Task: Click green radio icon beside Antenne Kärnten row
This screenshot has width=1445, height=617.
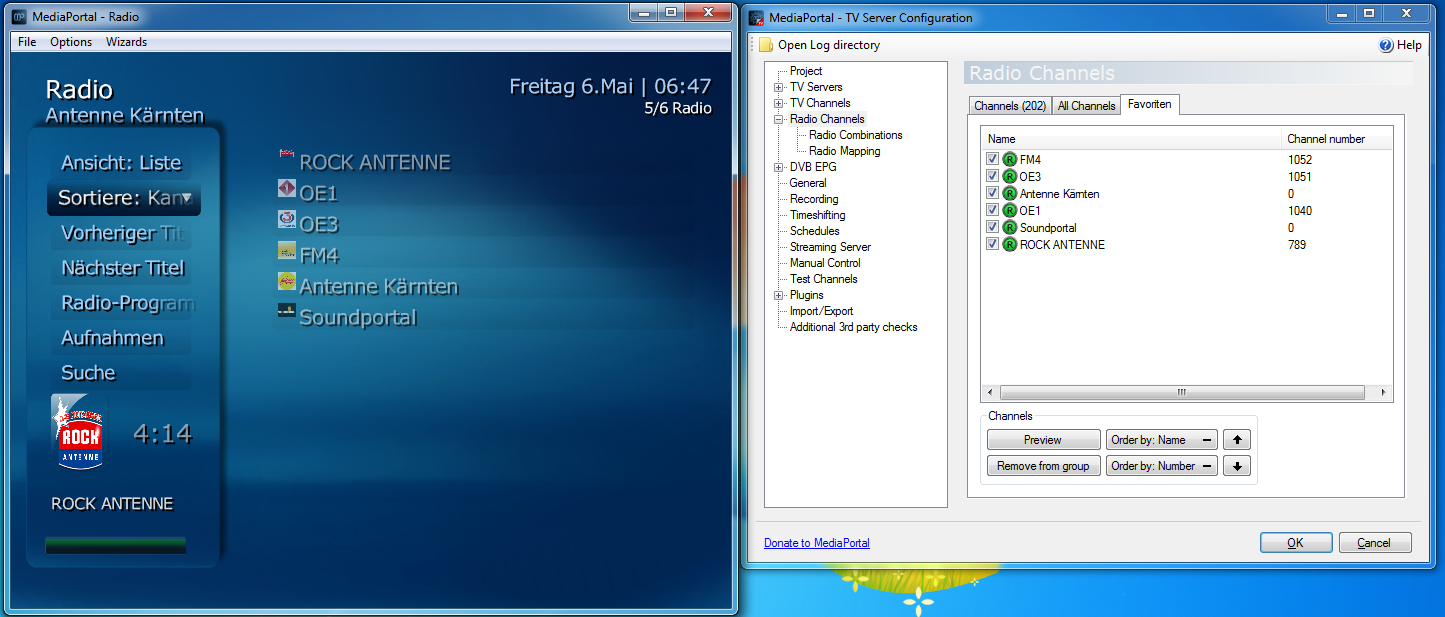Action: point(1009,193)
